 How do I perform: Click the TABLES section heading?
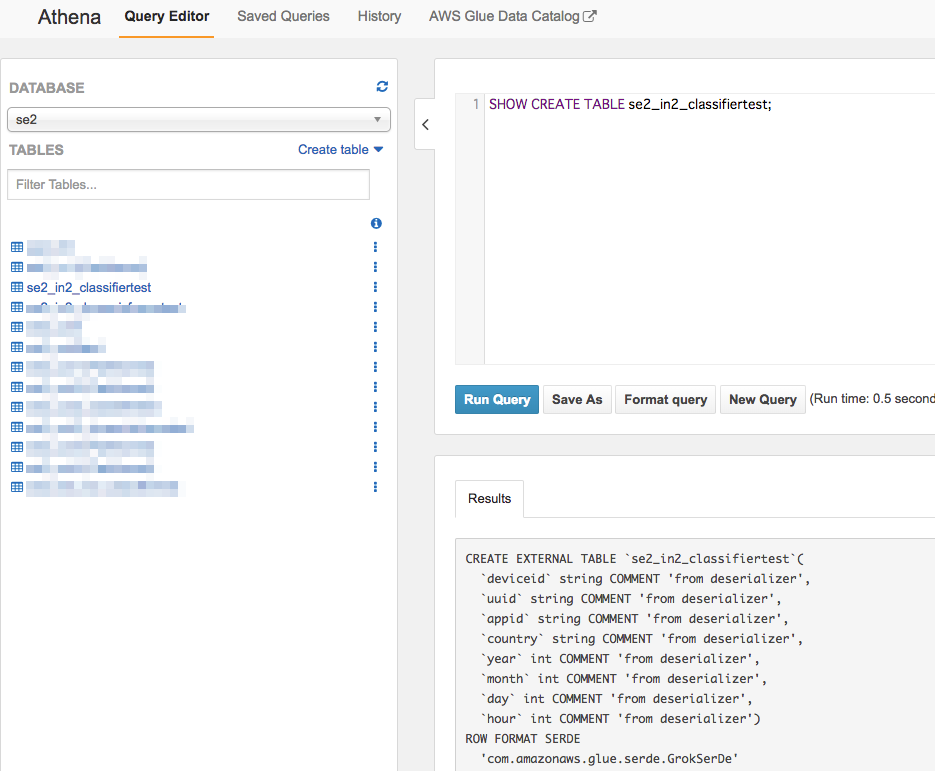point(36,150)
